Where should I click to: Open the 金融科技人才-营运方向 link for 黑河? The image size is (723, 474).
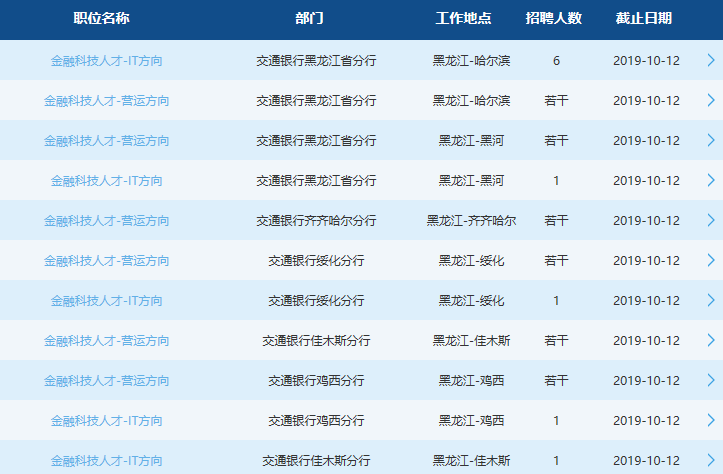coord(107,141)
